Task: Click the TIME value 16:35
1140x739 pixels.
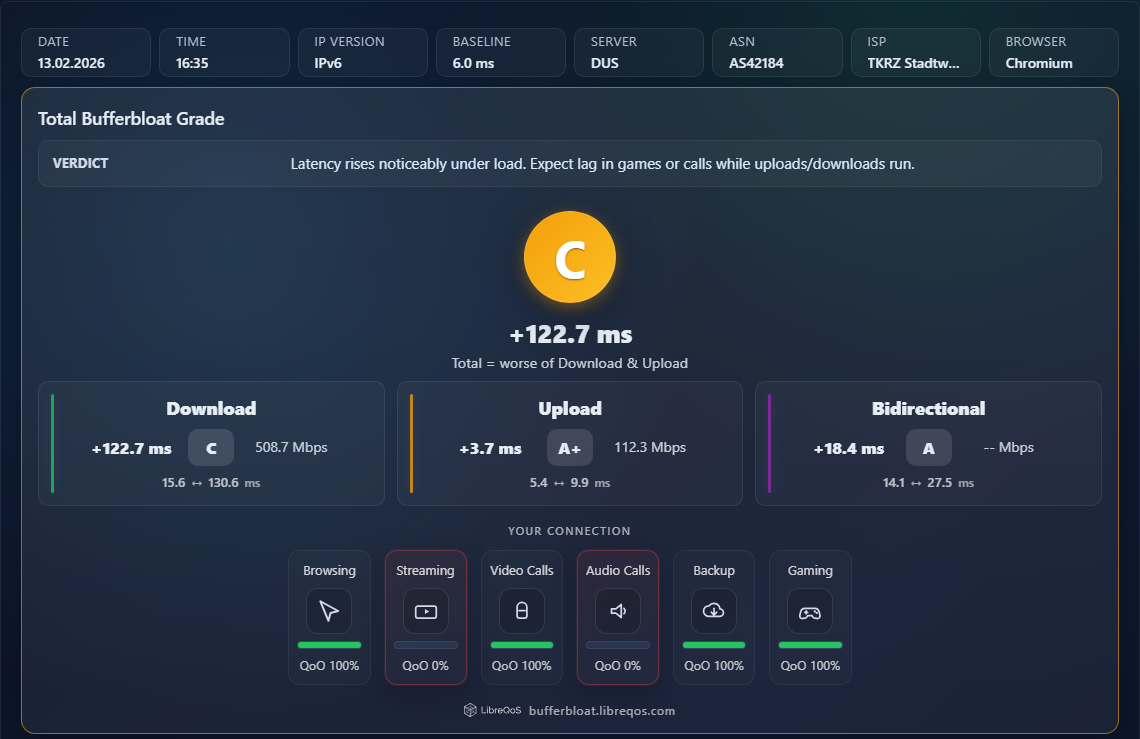Action: point(192,63)
